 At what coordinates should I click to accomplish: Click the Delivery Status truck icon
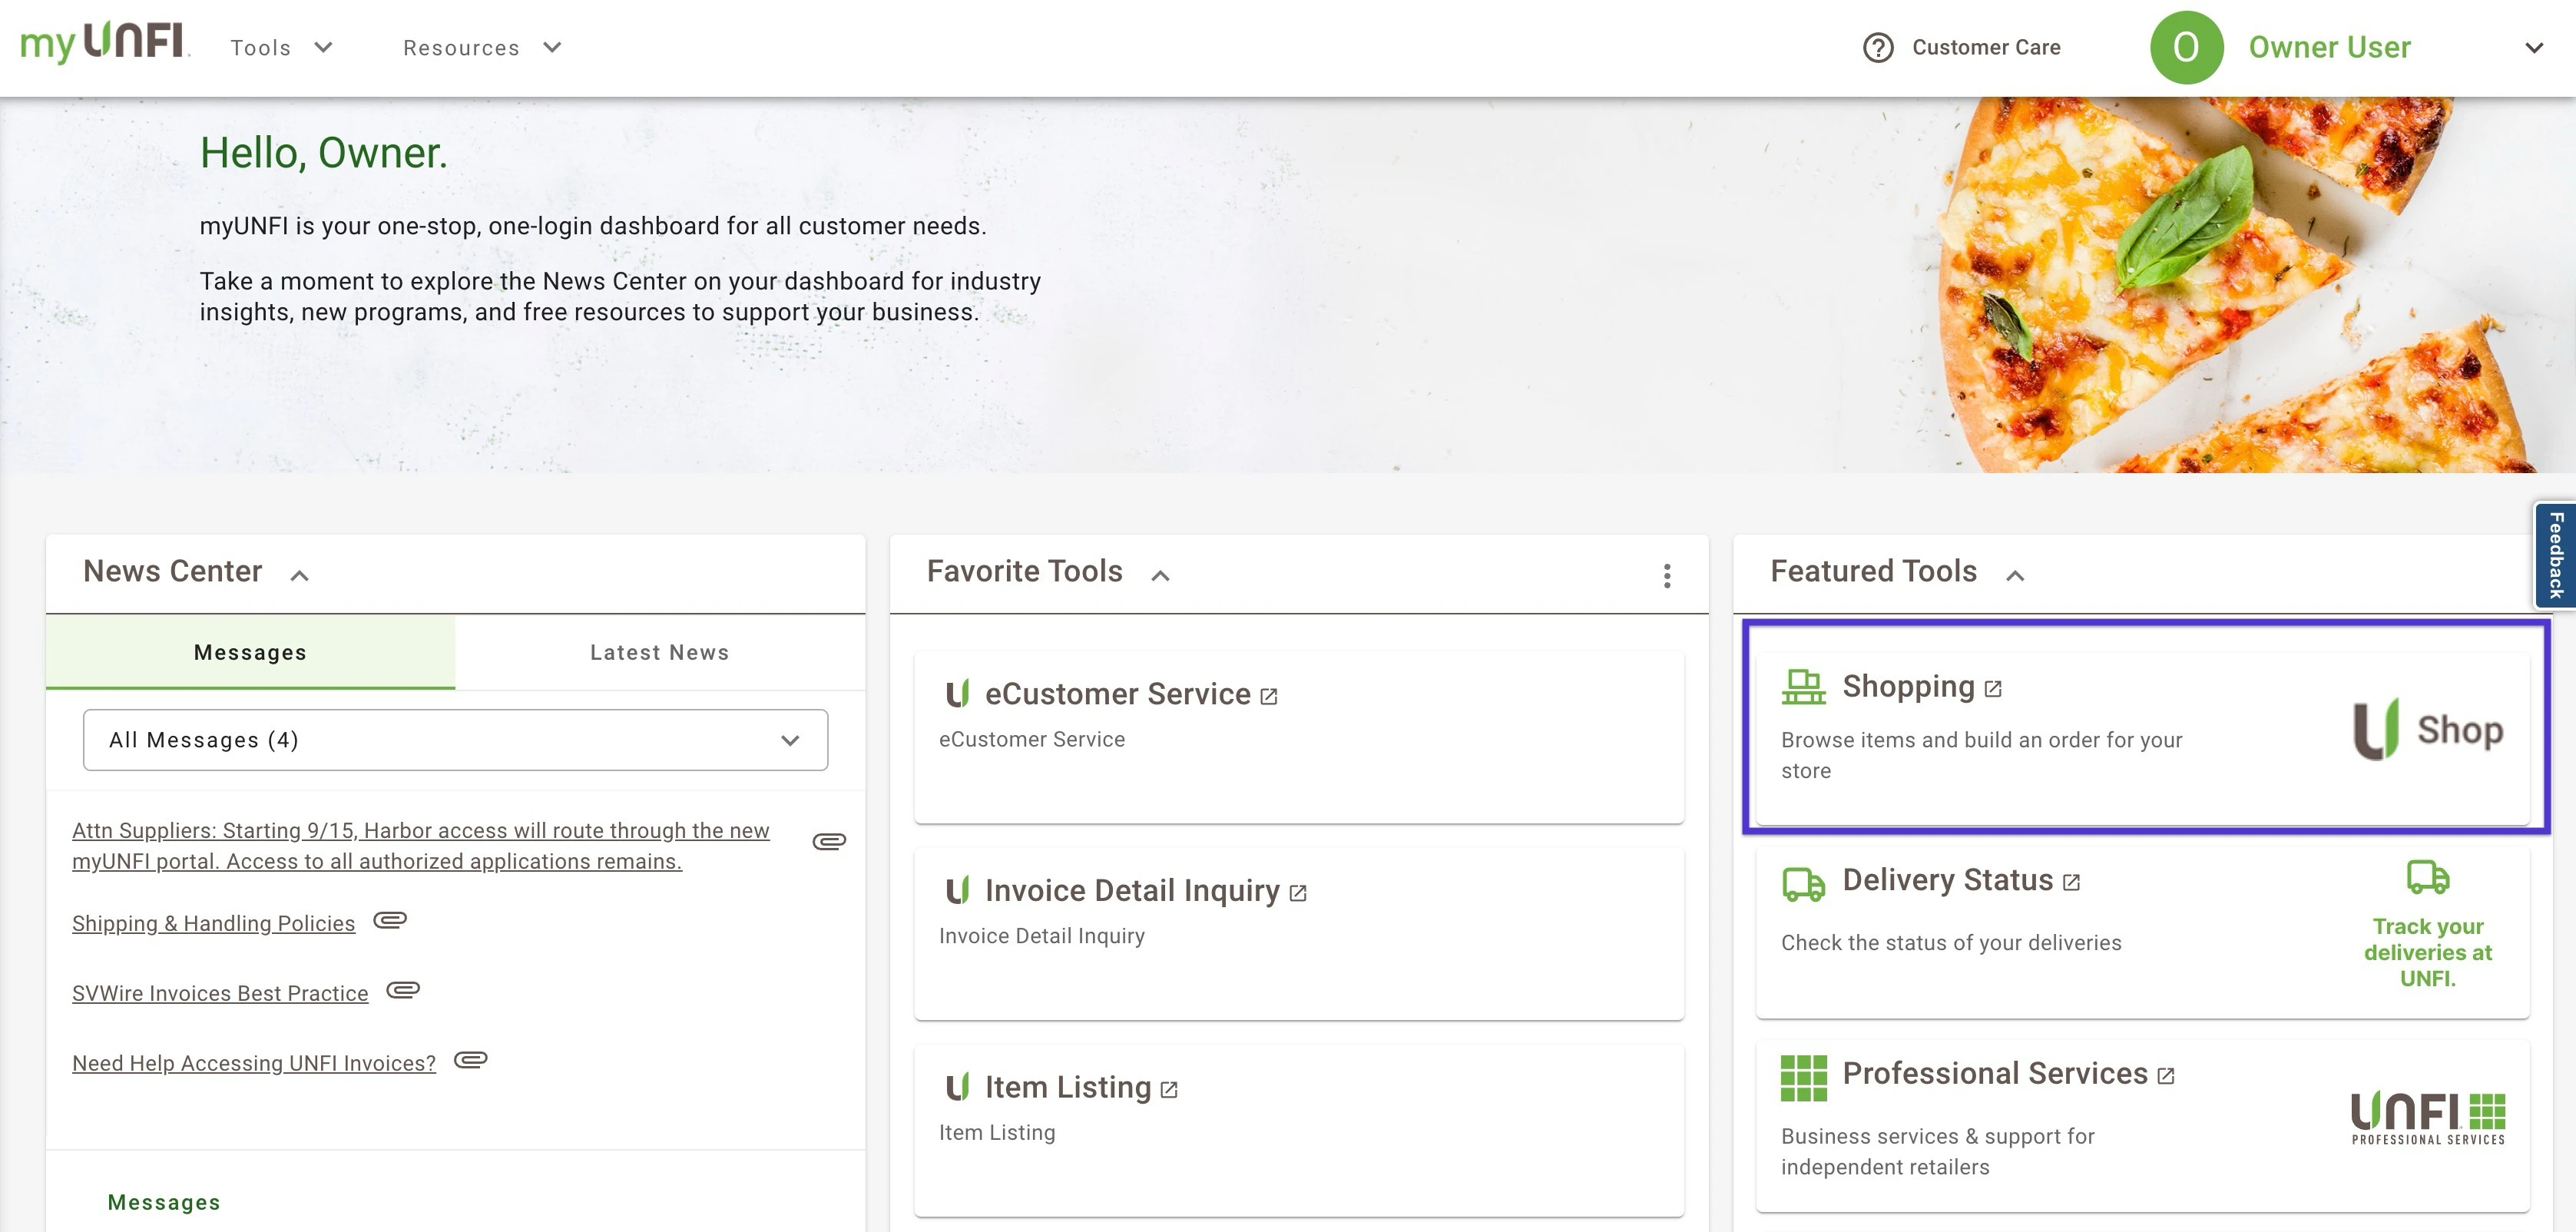[x=1803, y=883]
